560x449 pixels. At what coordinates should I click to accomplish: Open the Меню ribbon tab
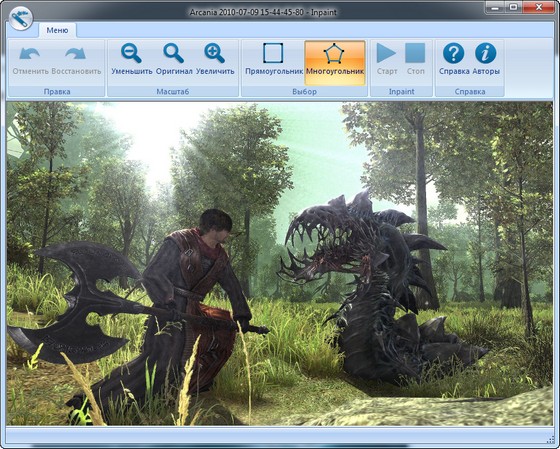coord(57,30)
